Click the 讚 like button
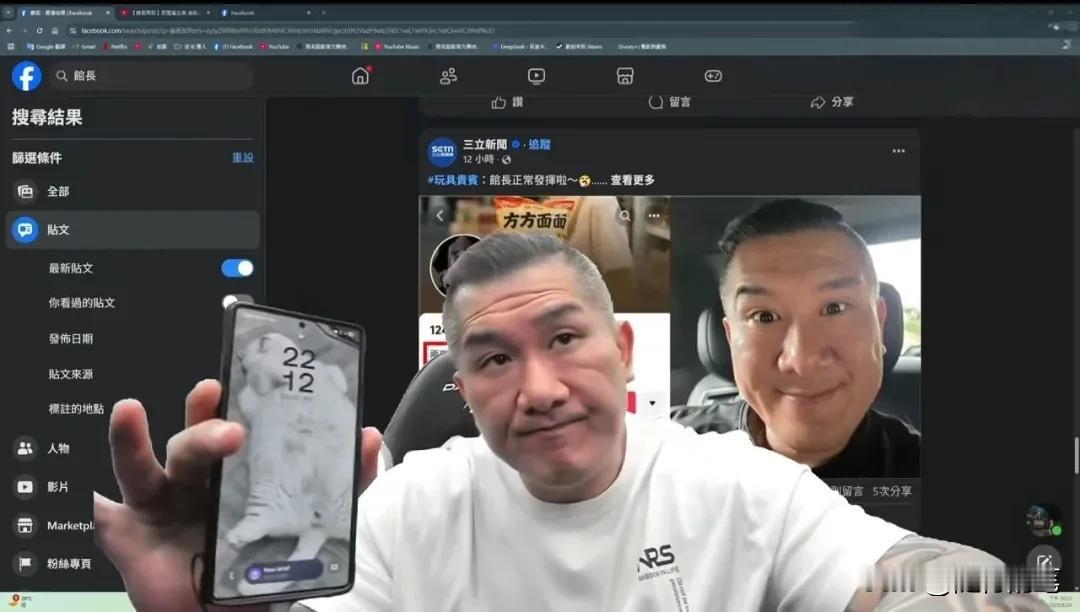 [508, 103]
